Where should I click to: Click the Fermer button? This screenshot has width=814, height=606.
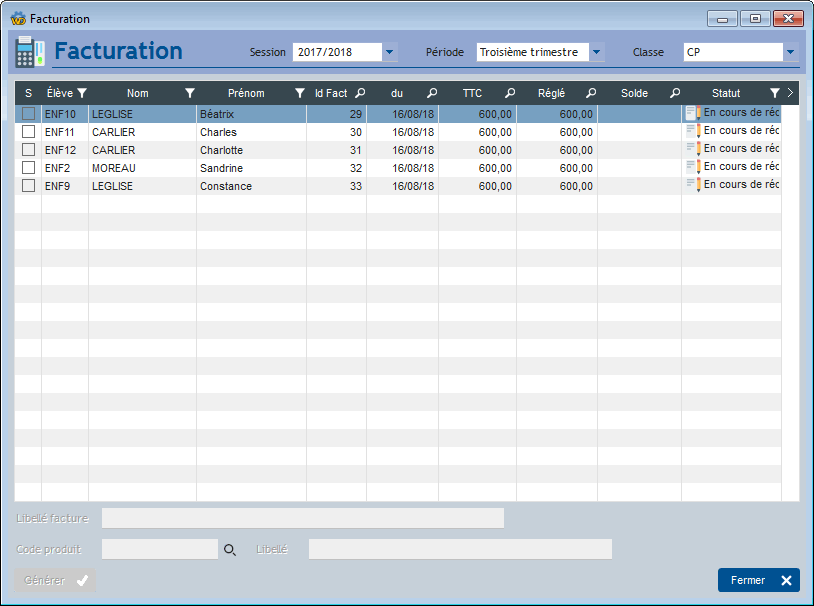coord(758,580)
